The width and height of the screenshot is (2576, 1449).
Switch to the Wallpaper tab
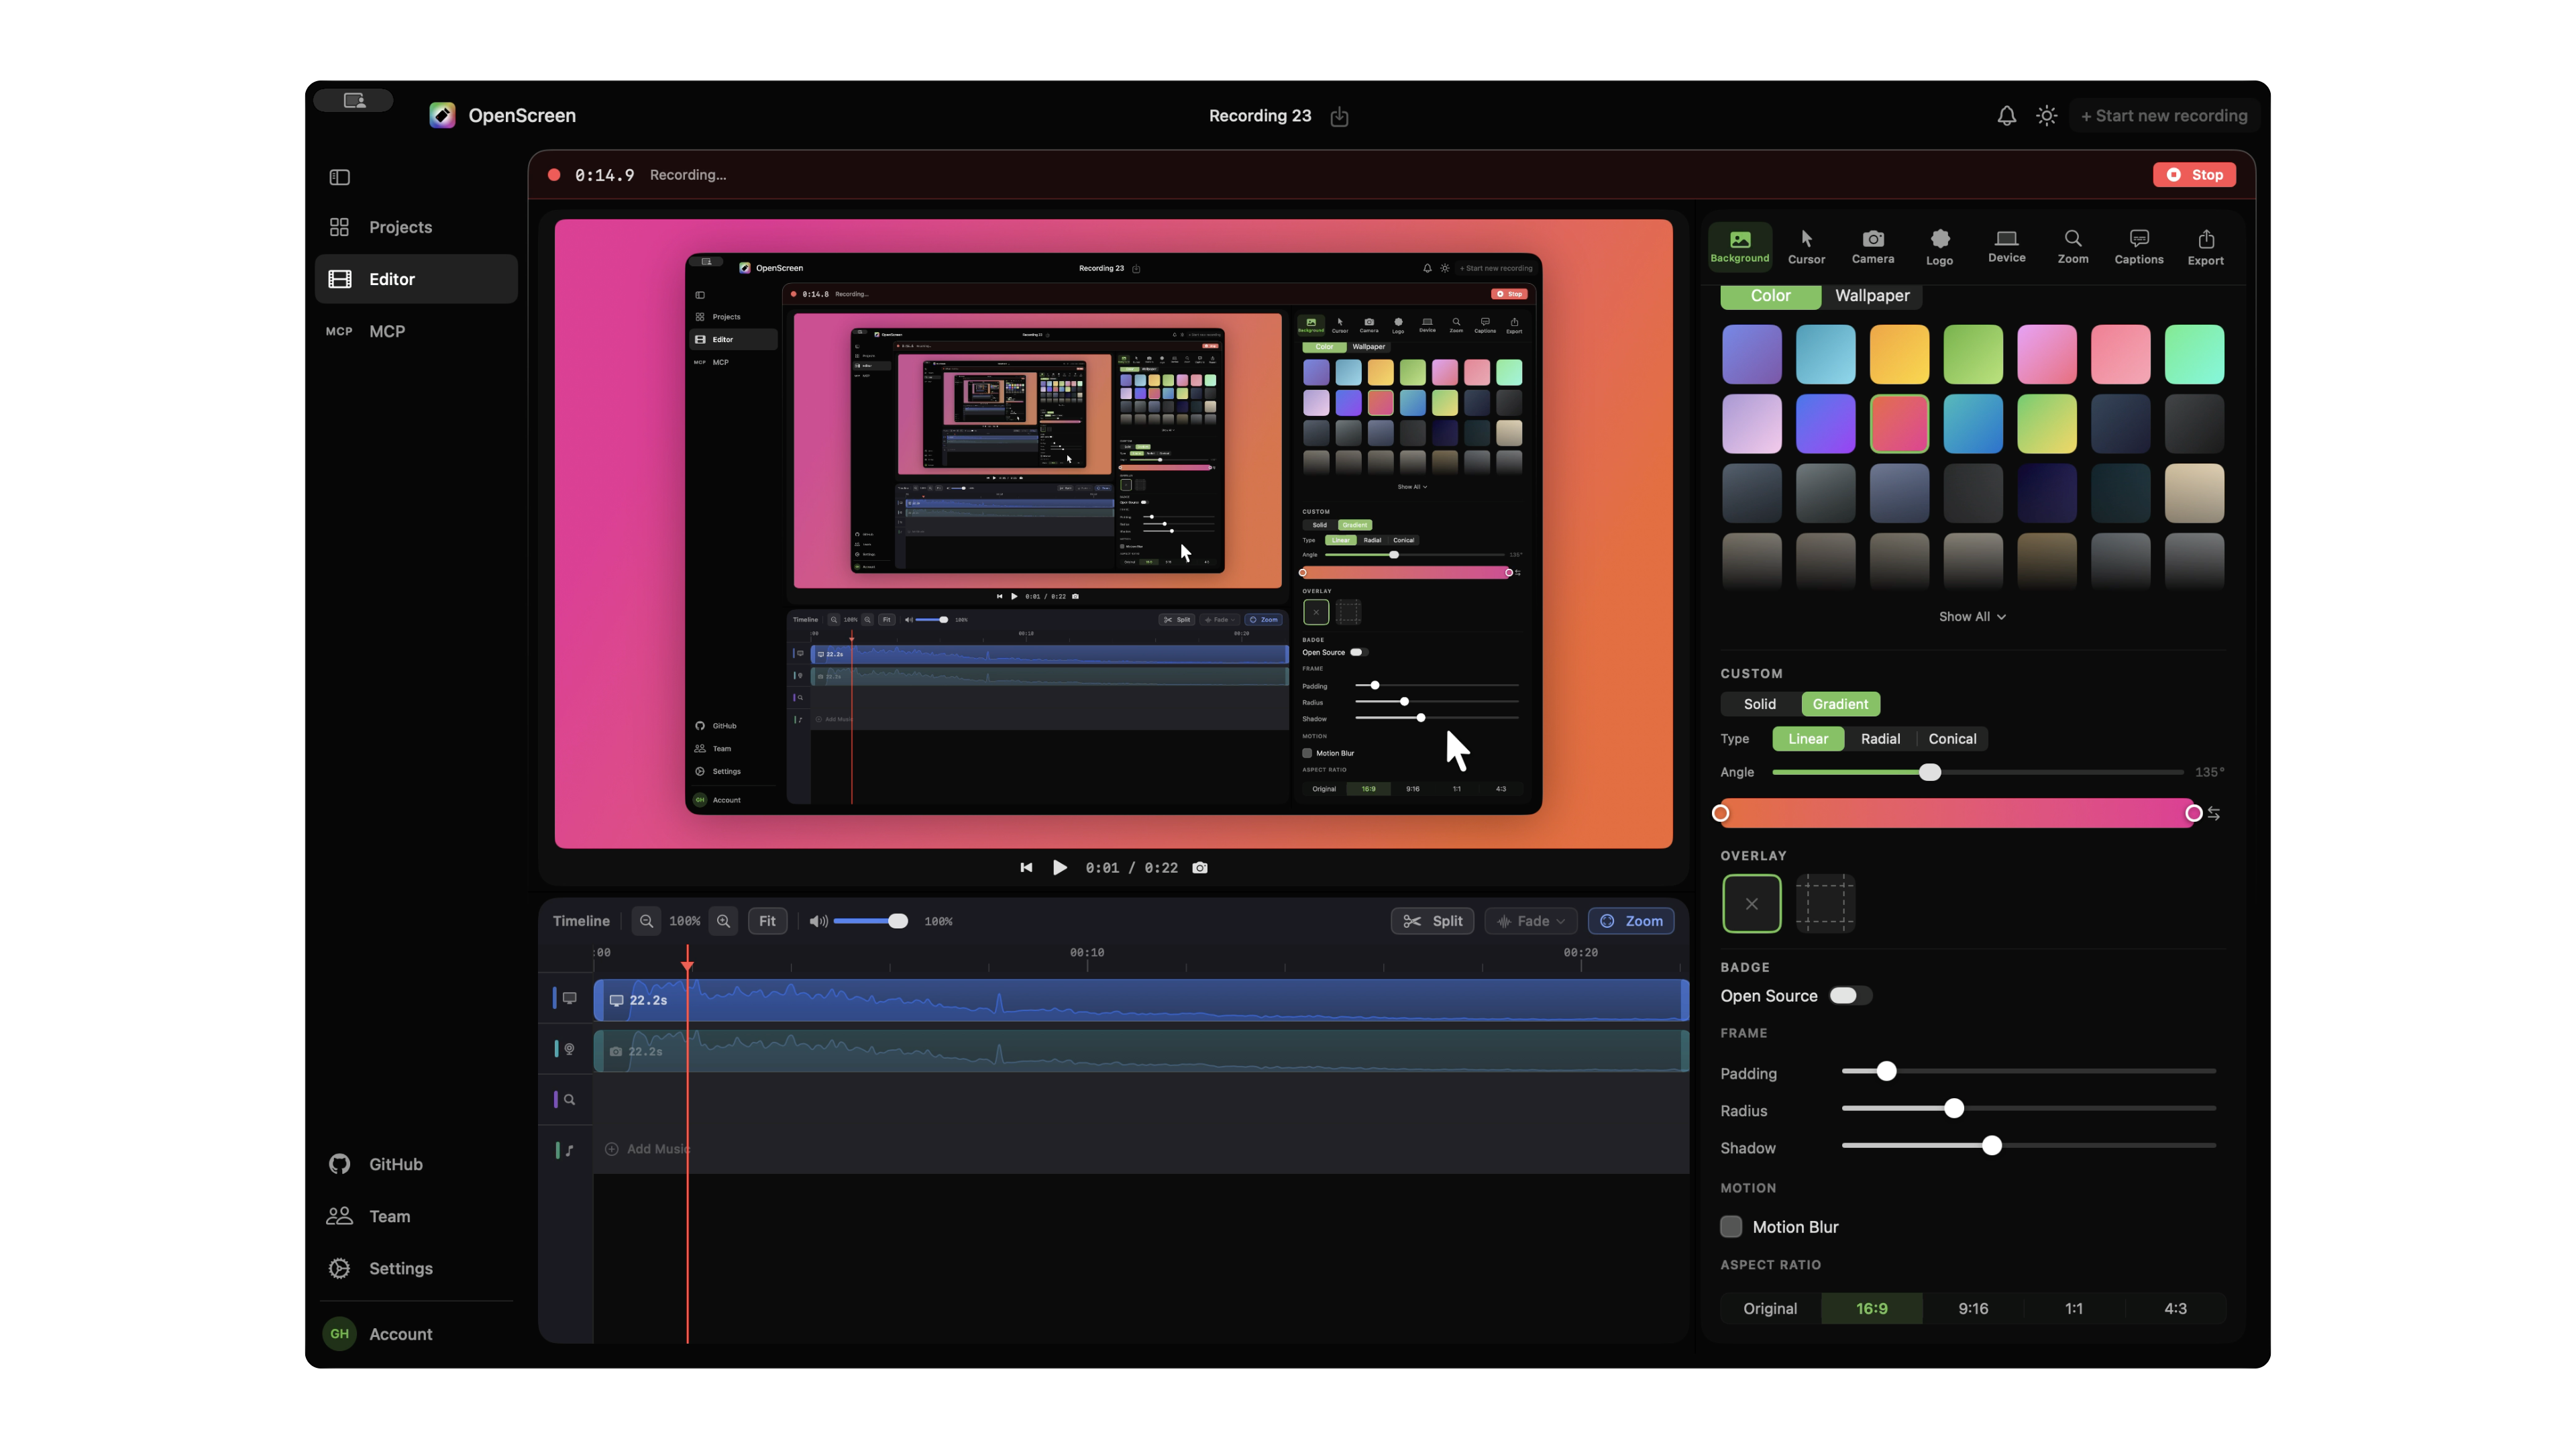[1871, 296]
